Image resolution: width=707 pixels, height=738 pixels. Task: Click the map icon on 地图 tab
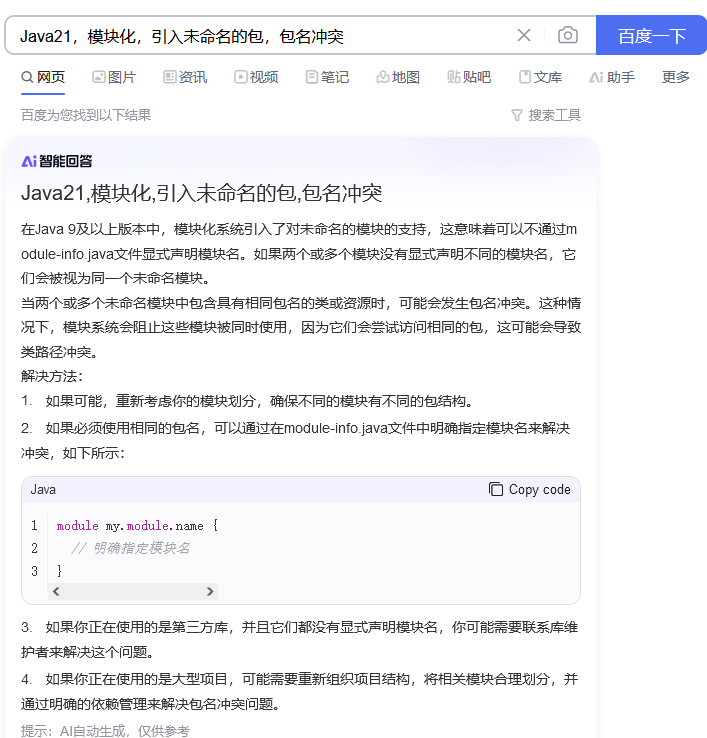tap(382, 77)
